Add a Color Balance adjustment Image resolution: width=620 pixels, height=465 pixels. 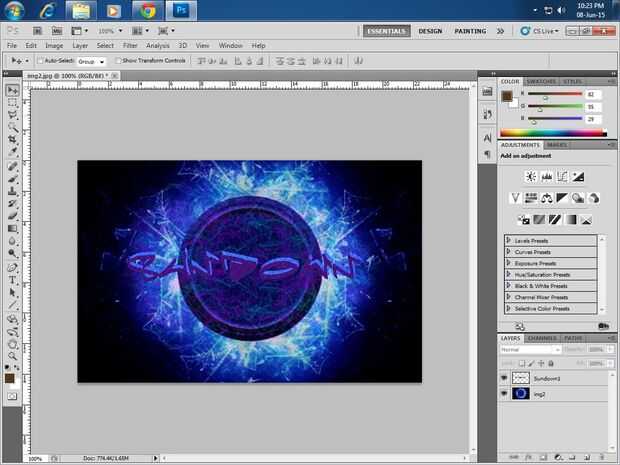pyautogui.click(x=546, y=198)
